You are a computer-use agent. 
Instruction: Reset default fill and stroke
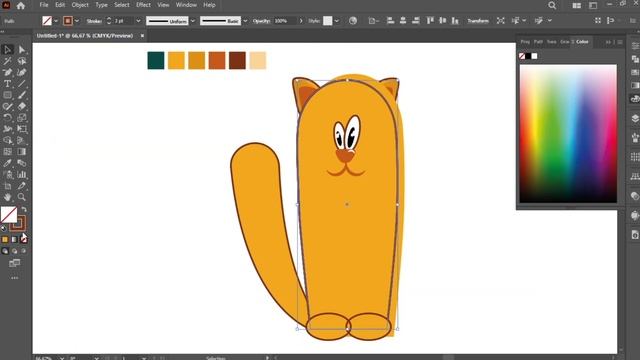pyautogui.click(x=4, y=228)
